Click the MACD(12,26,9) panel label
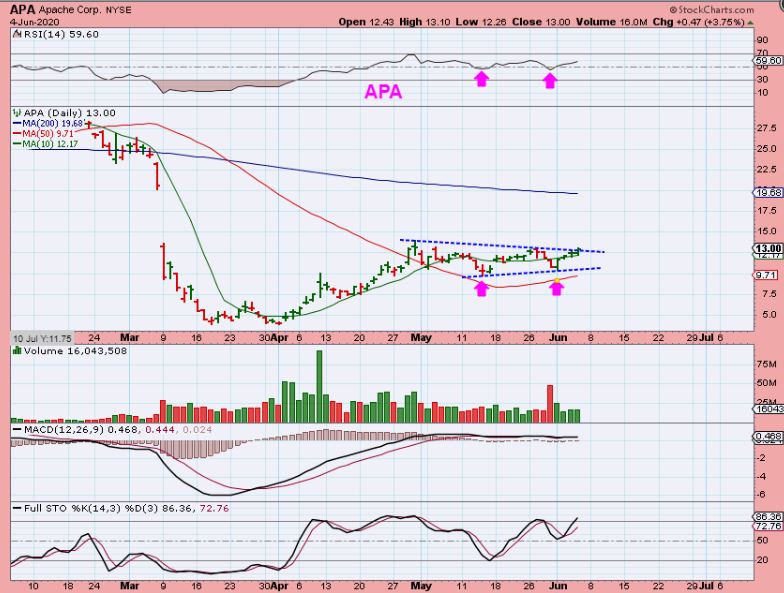This screenshot has width=784, height=593. pos(65,430)
